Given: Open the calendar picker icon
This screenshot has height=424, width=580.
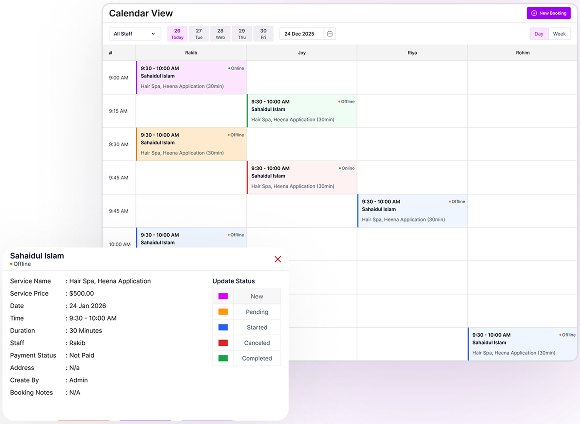Looking at the screenshot, I should tap(330, 34).
